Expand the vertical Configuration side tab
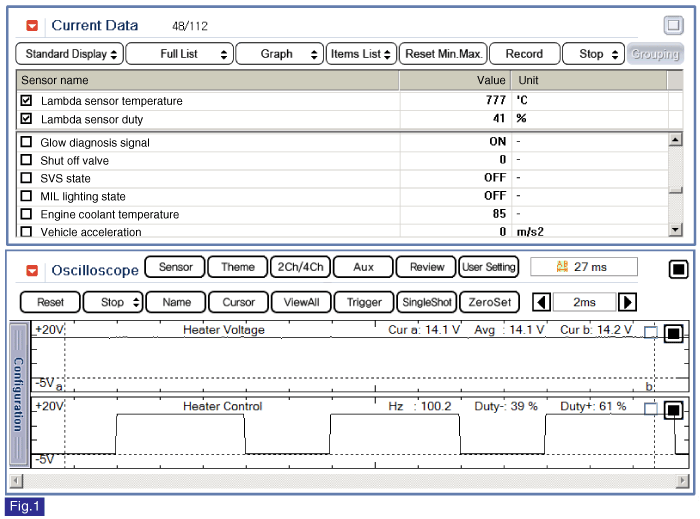Image resolution: width=700 pixels, height=519 pixels. click(x=19, y=394)
